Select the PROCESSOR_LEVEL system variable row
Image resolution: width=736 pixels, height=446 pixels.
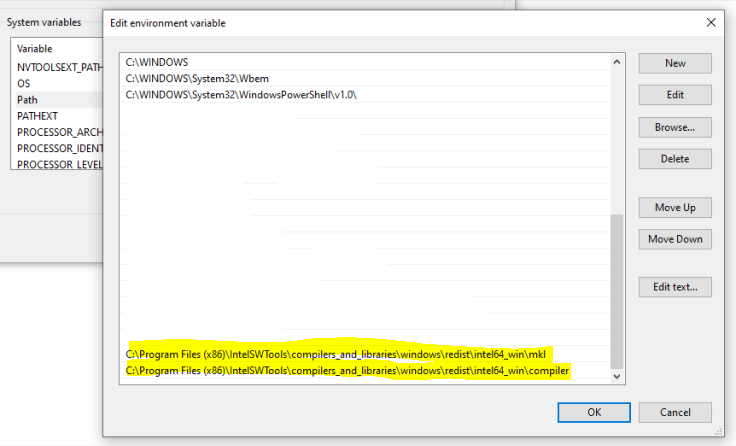point(57,164)
